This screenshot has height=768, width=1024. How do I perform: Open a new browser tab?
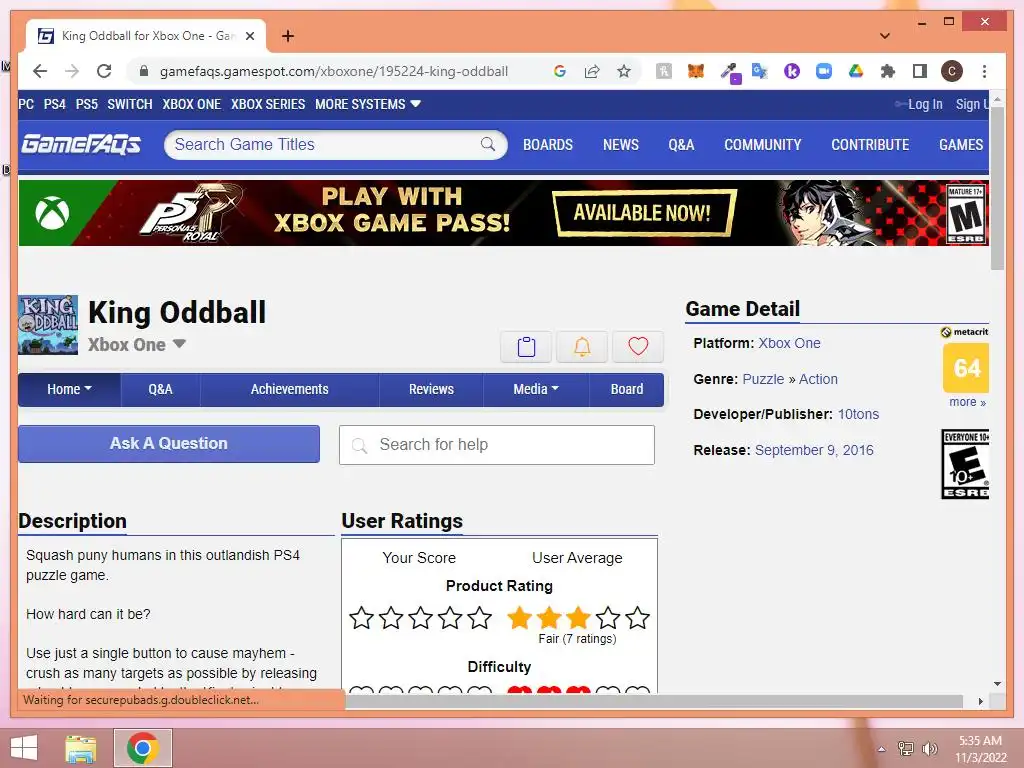(x=287, y=36)
